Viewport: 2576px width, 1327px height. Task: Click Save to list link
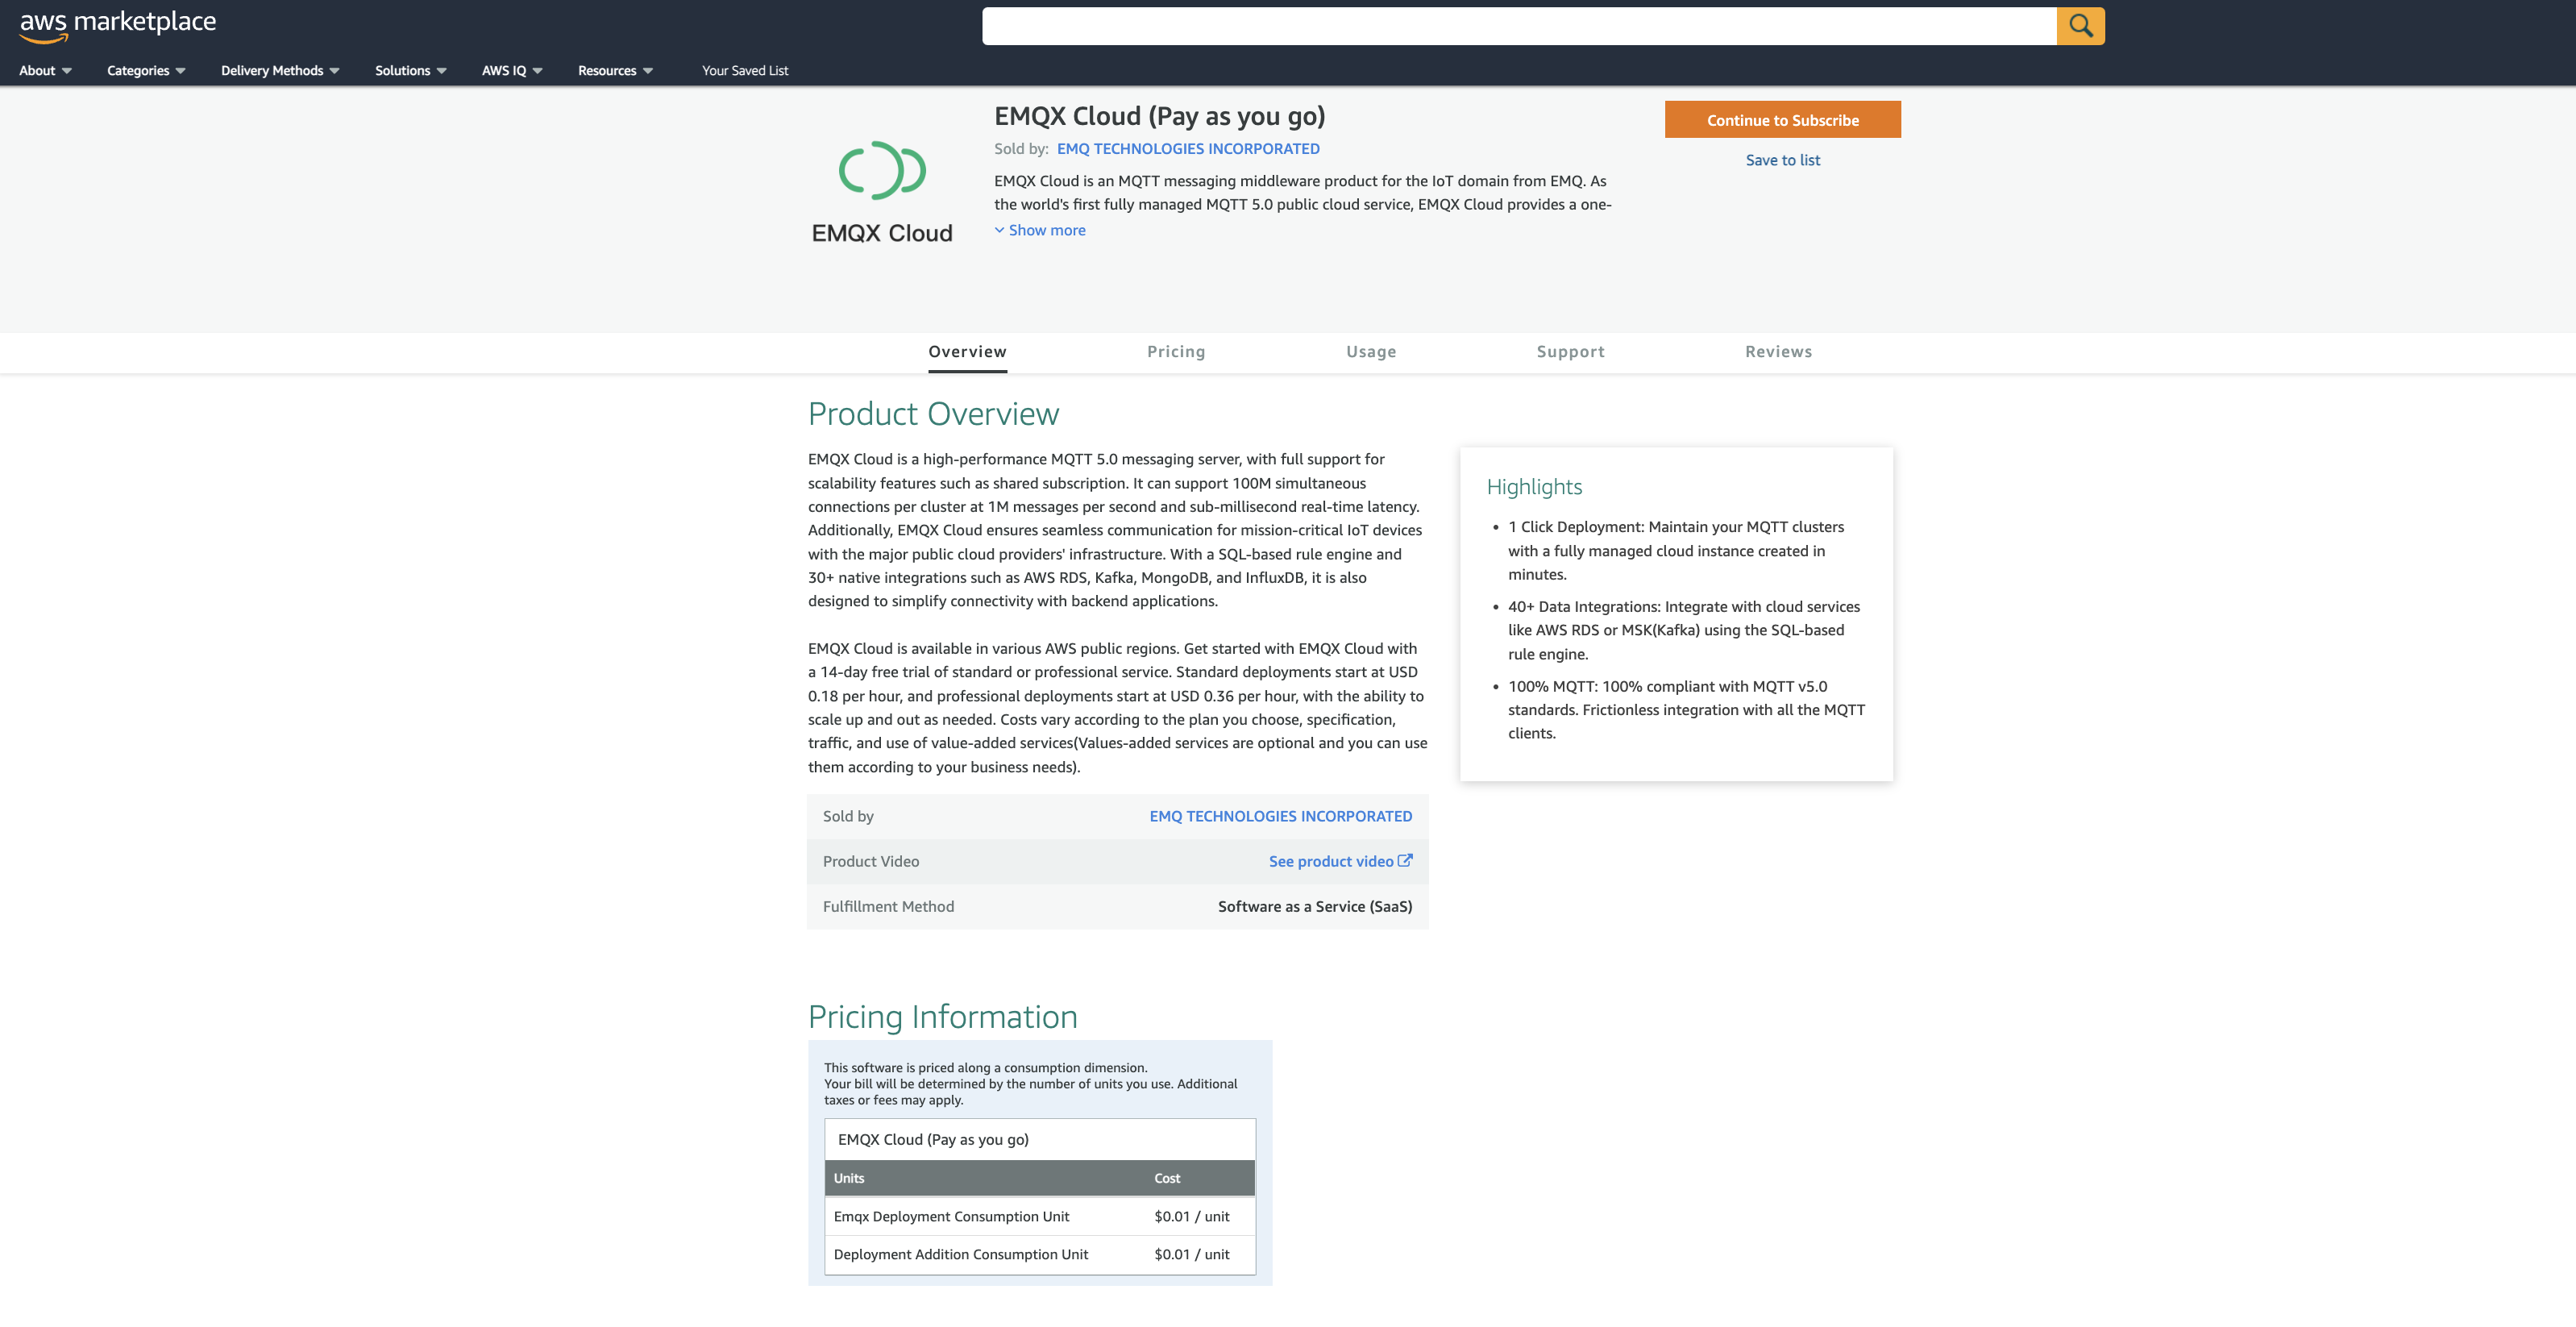tap(1782, 160)
